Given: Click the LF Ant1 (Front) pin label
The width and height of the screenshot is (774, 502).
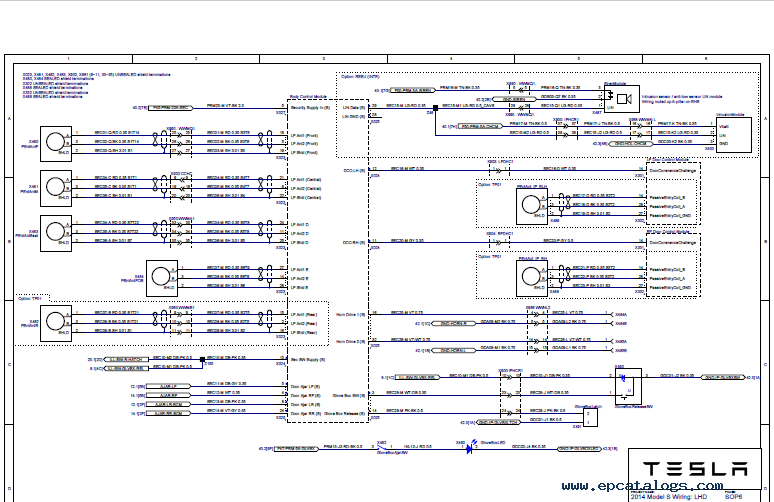Looking at the screenshot, I should click(x=304, y=135).
